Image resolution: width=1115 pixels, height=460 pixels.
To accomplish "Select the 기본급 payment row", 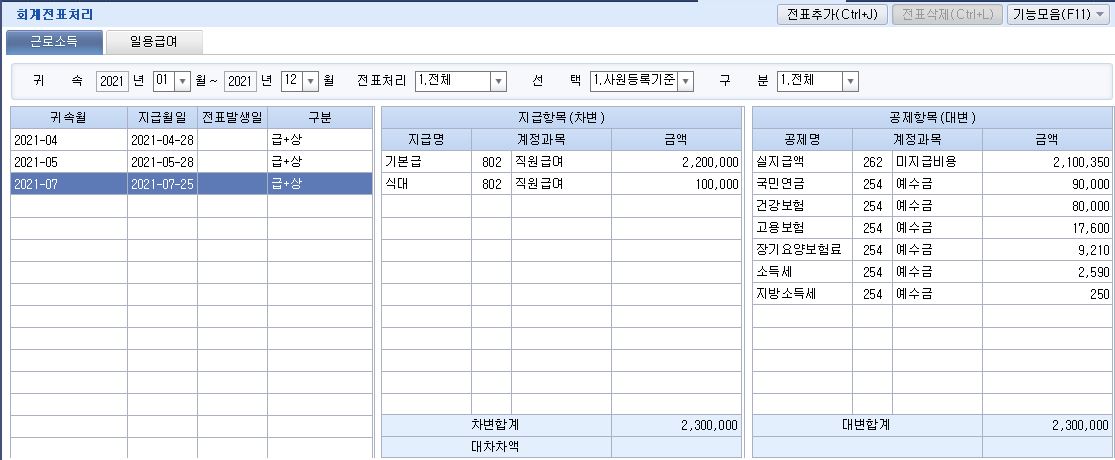I will (562, 162).
